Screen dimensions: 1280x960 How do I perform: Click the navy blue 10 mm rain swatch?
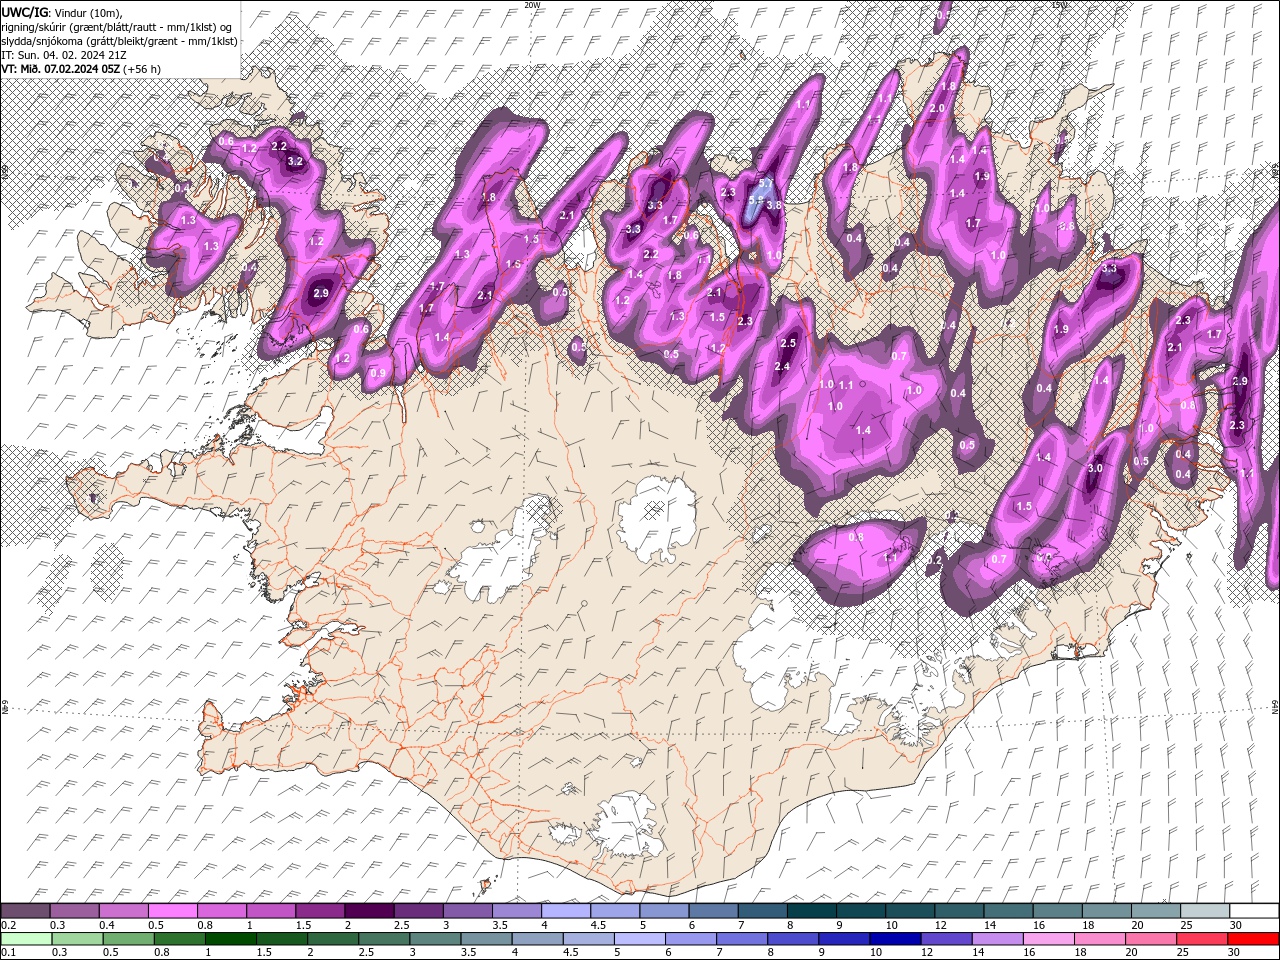click(x=894, y=939)
